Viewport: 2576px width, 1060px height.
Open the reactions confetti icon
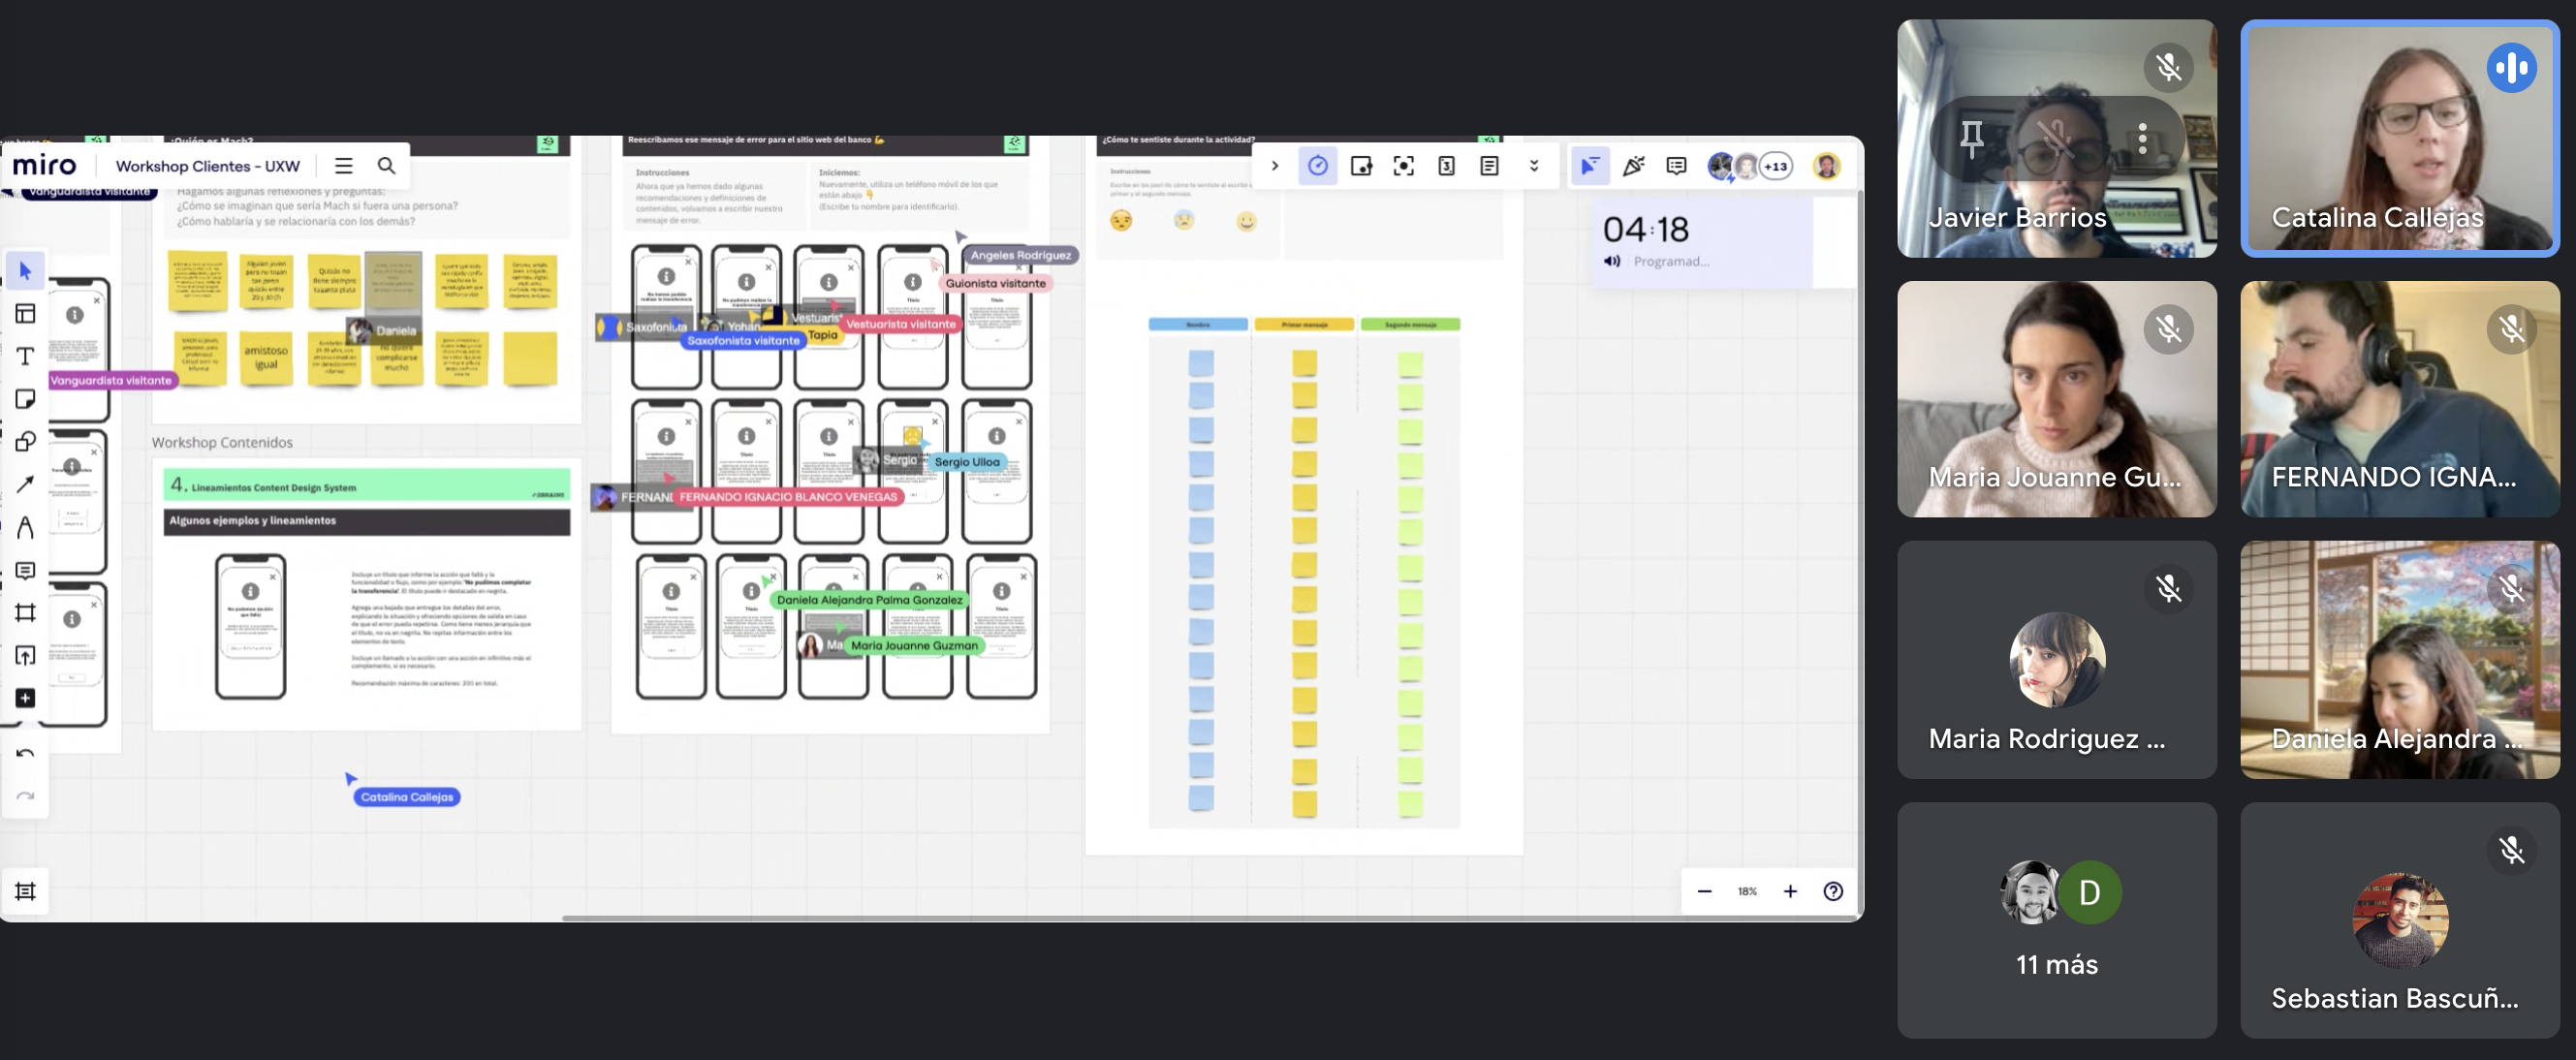(1633, 166)
